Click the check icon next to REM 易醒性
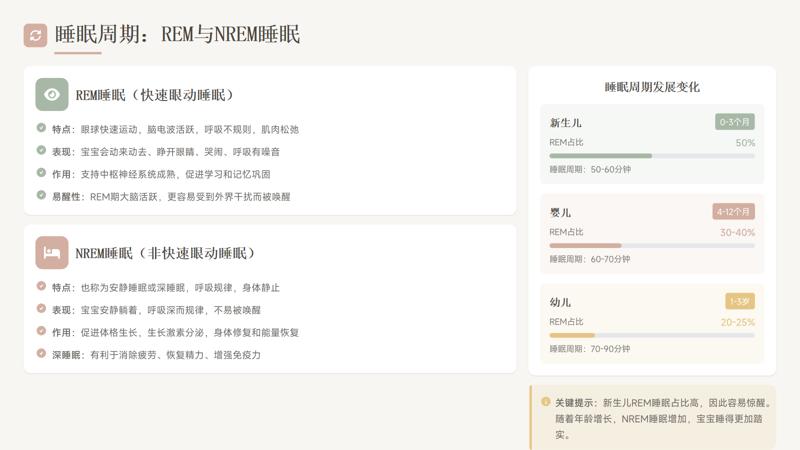Viewport: 800px width, 450px height. point(41,196)
